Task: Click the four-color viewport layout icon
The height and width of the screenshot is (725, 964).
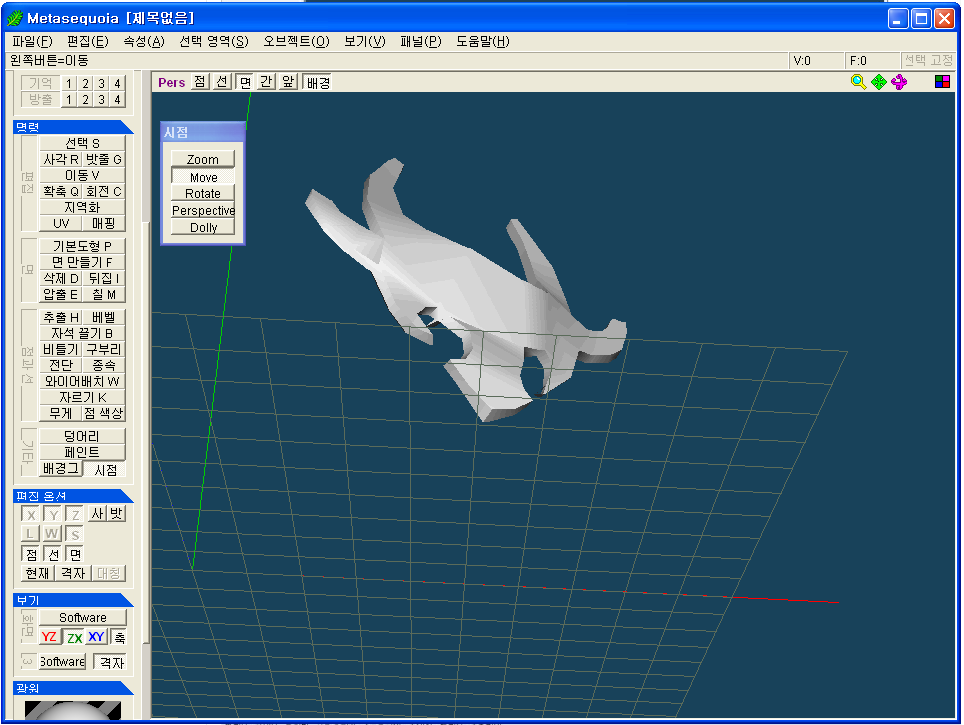Action: [942, 82]
